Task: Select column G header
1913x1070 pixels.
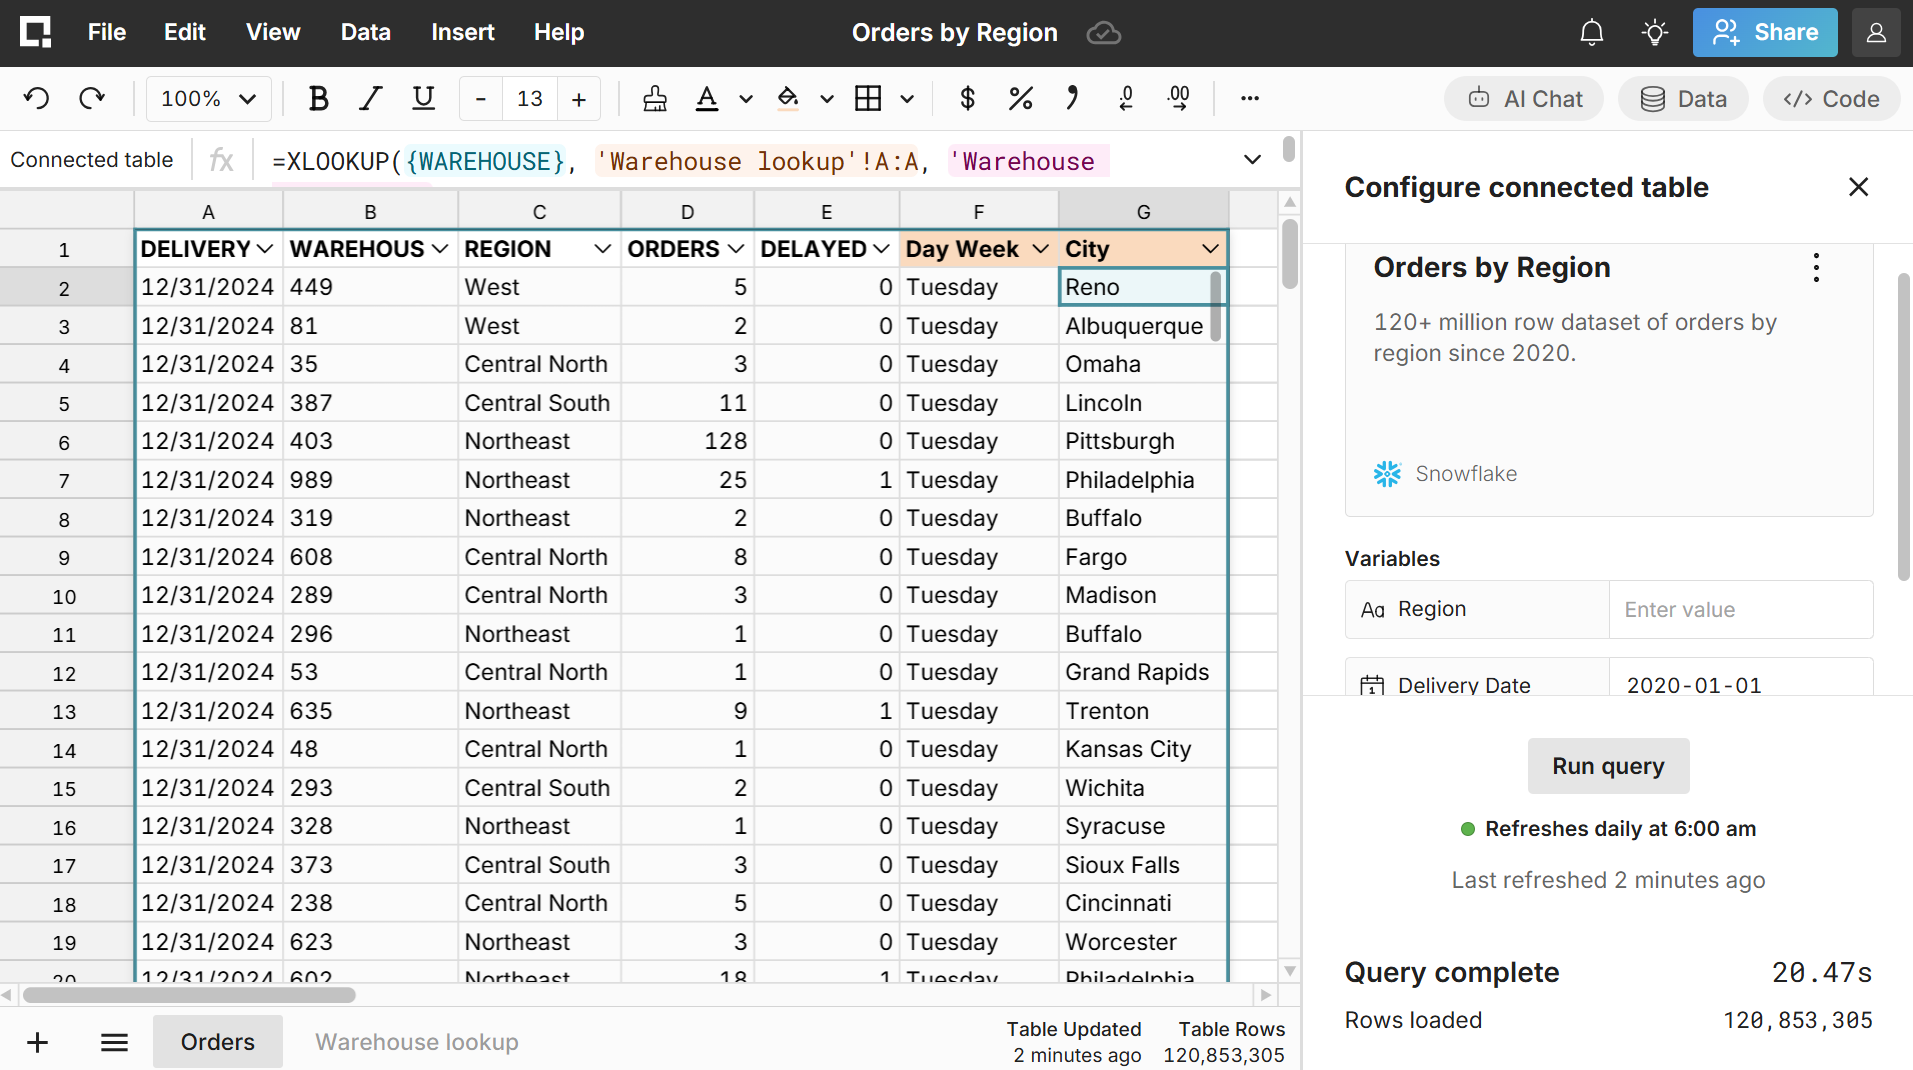Action: 1143,211
